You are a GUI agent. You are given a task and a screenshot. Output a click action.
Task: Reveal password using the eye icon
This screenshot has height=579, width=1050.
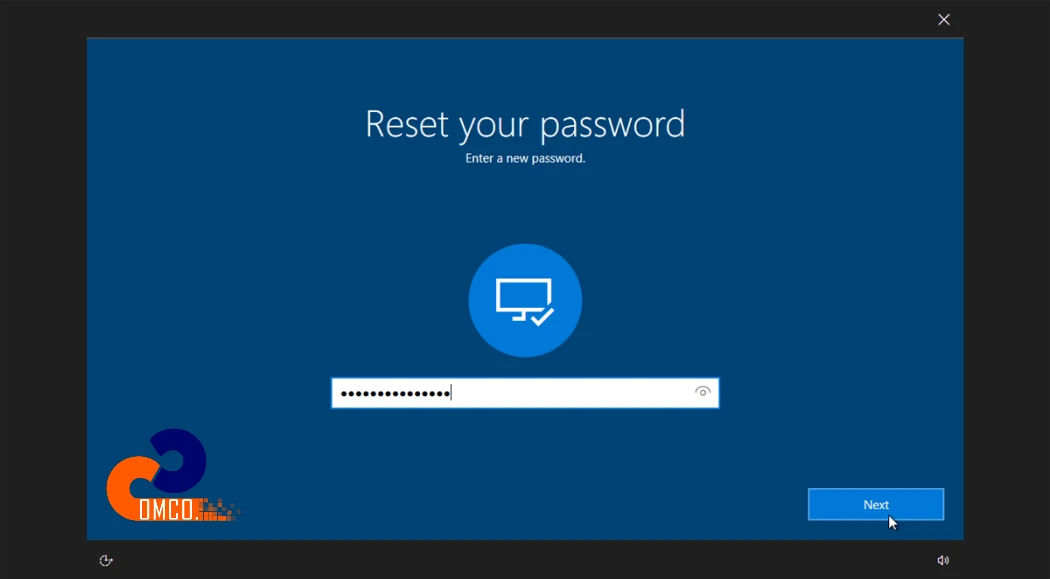(x=702, y=392)
